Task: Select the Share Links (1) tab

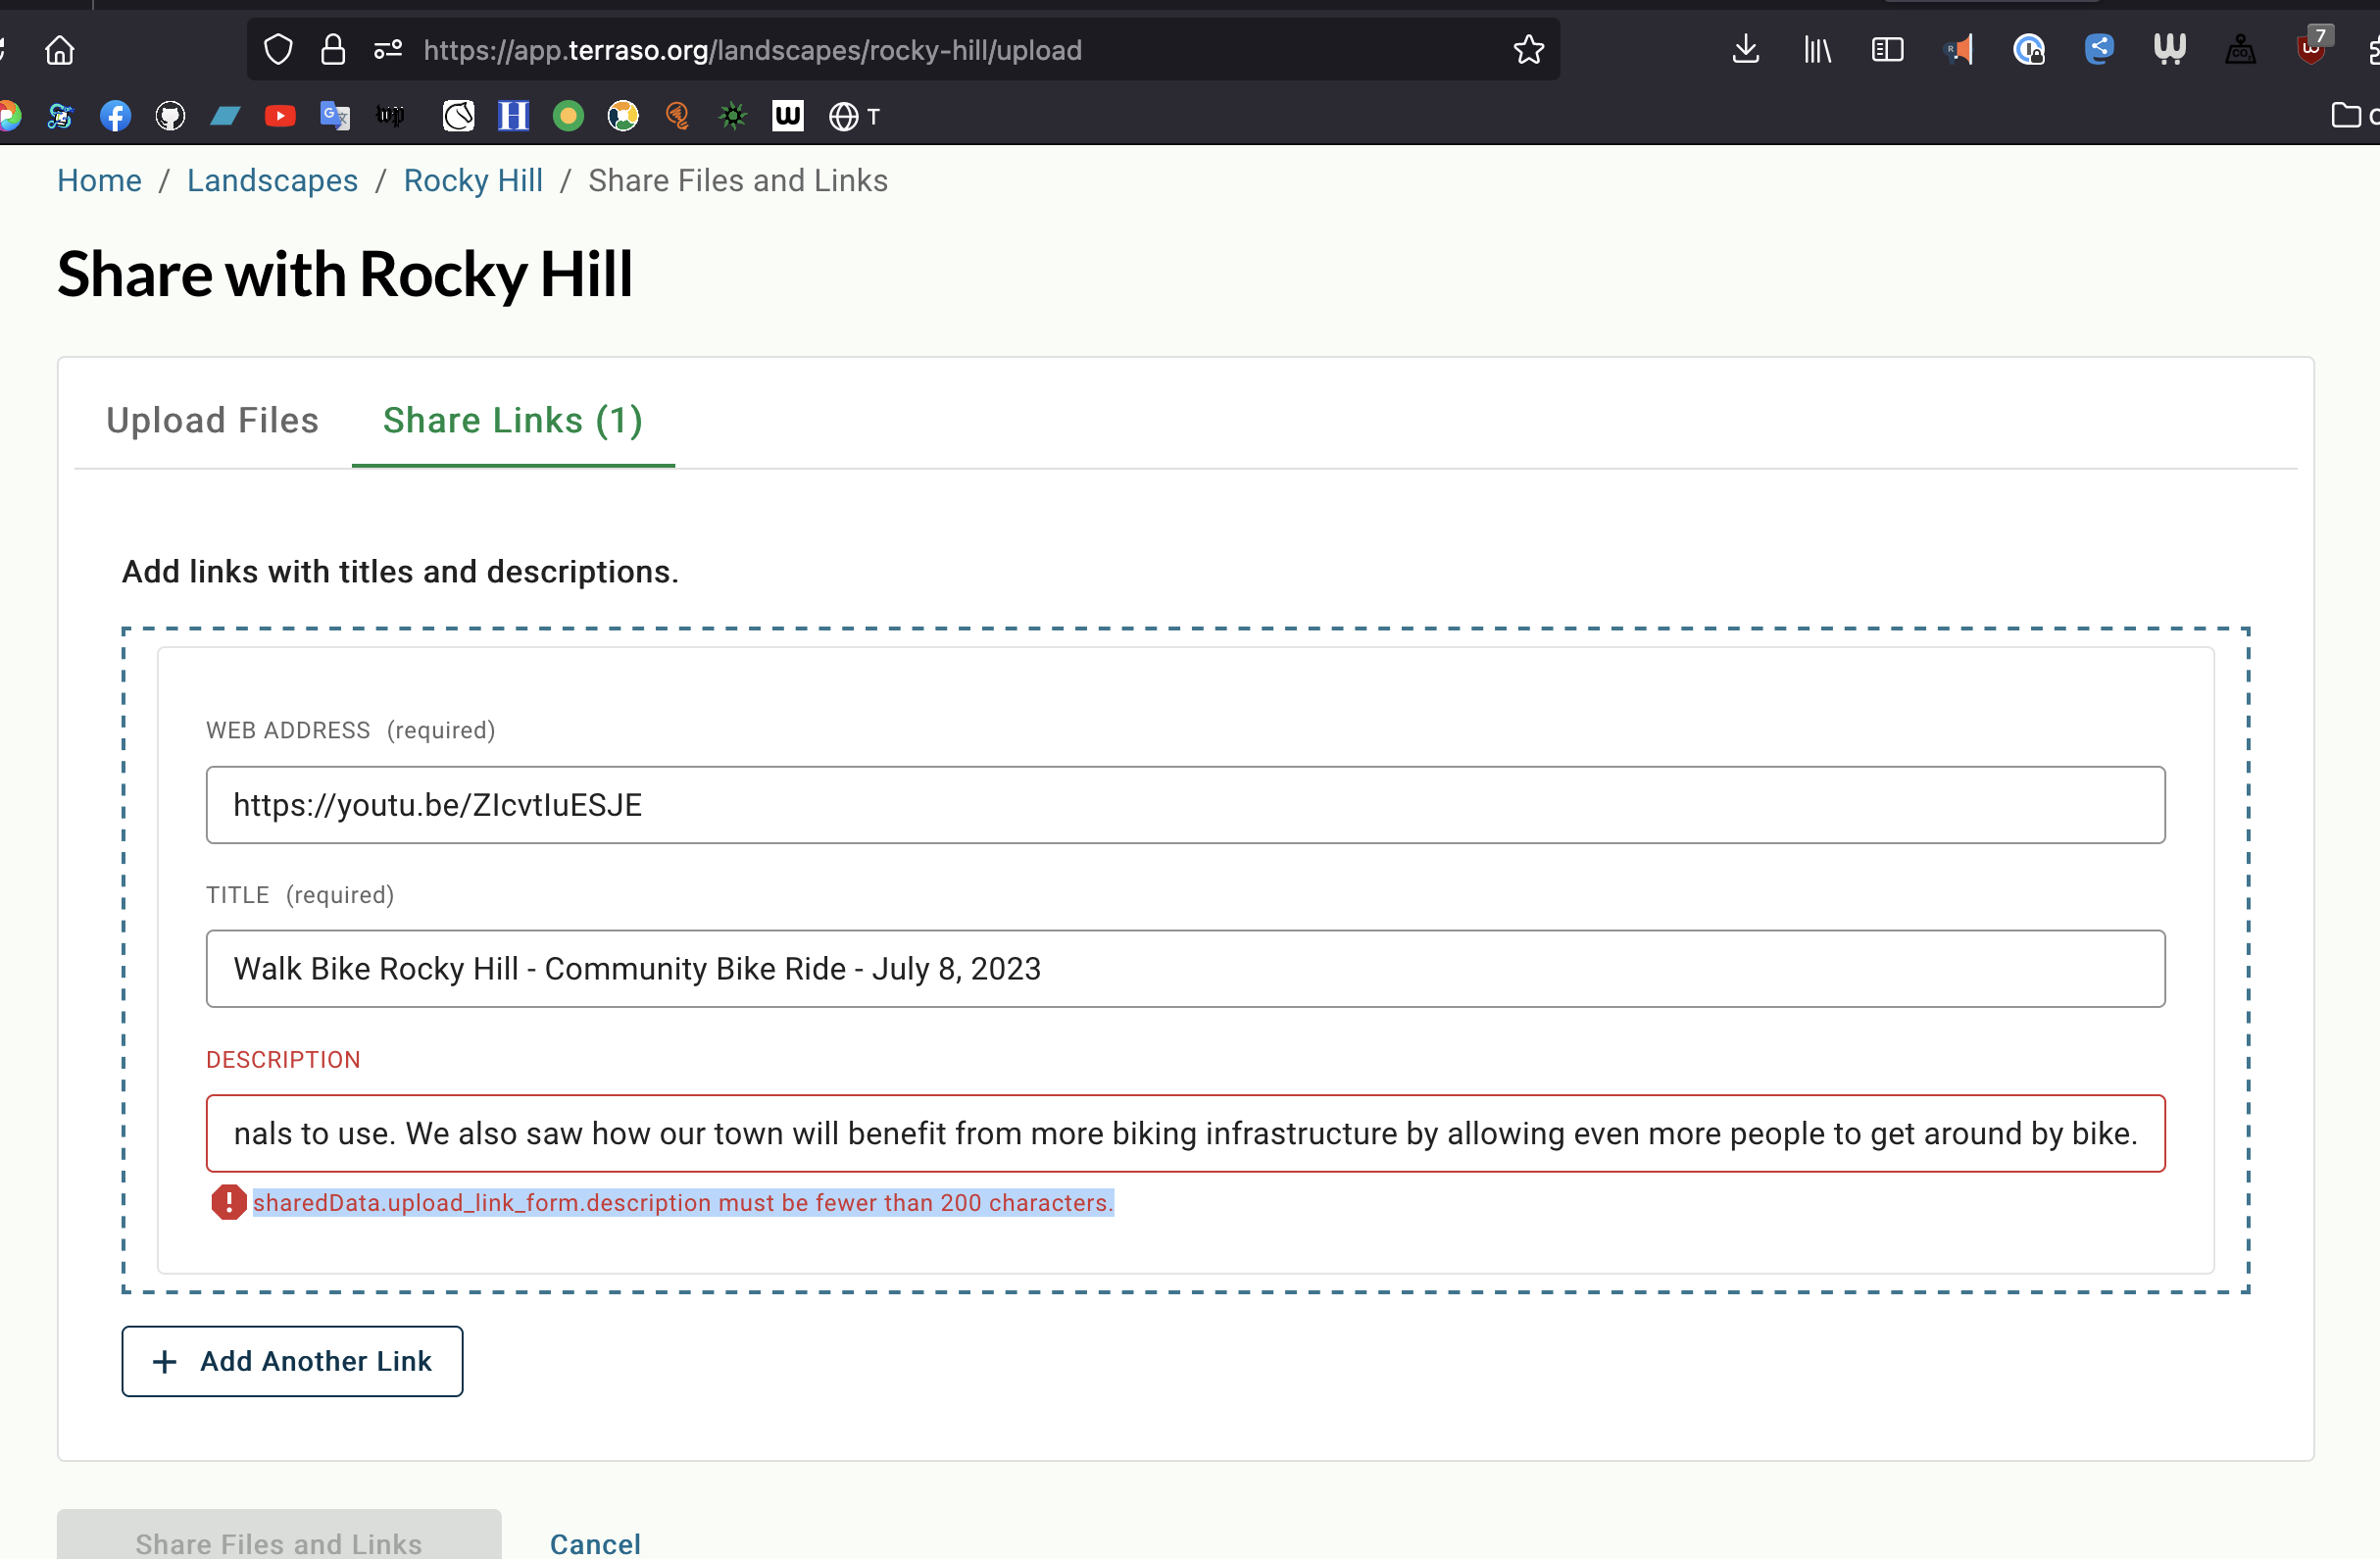Action: coord(513,421)
